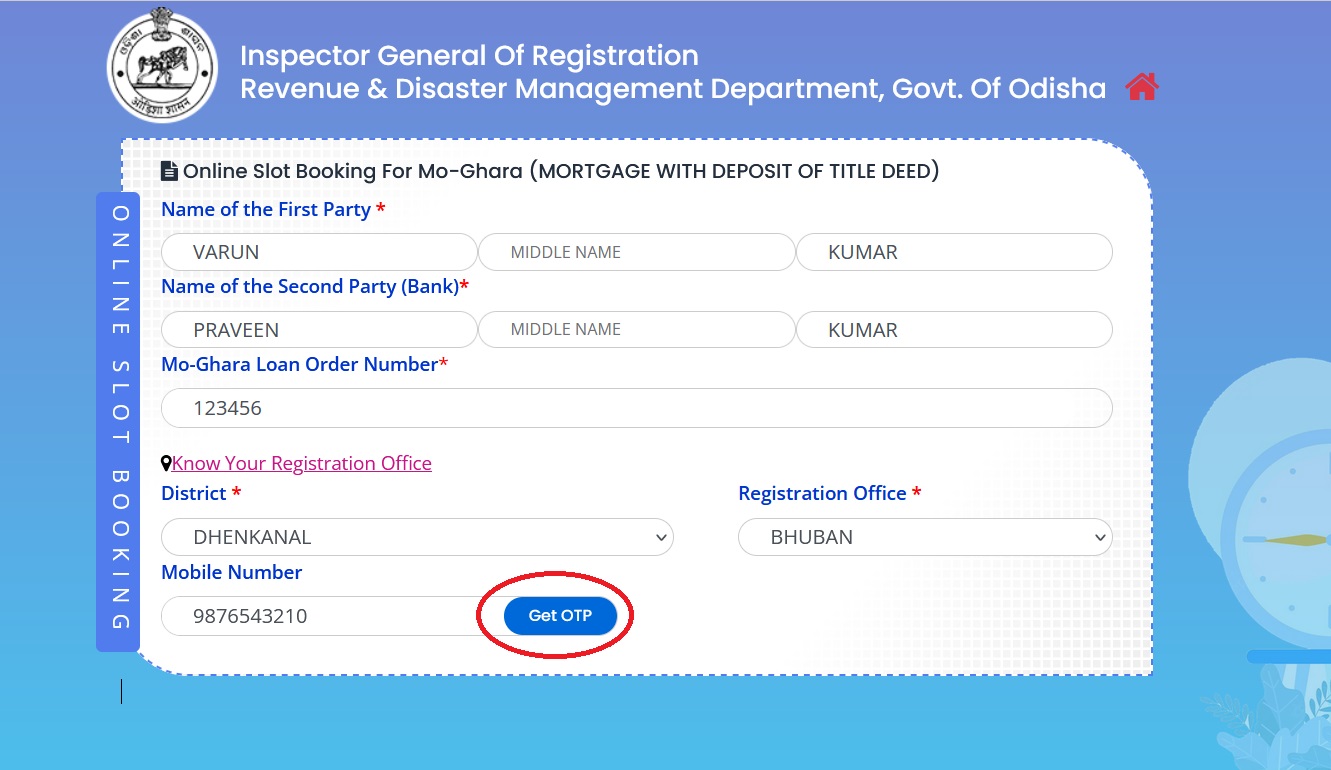Click the Mo-Ghara Loan Order Number field
Screen dimensions: 1331x770
pyautogui.click(x=636, y=408)
